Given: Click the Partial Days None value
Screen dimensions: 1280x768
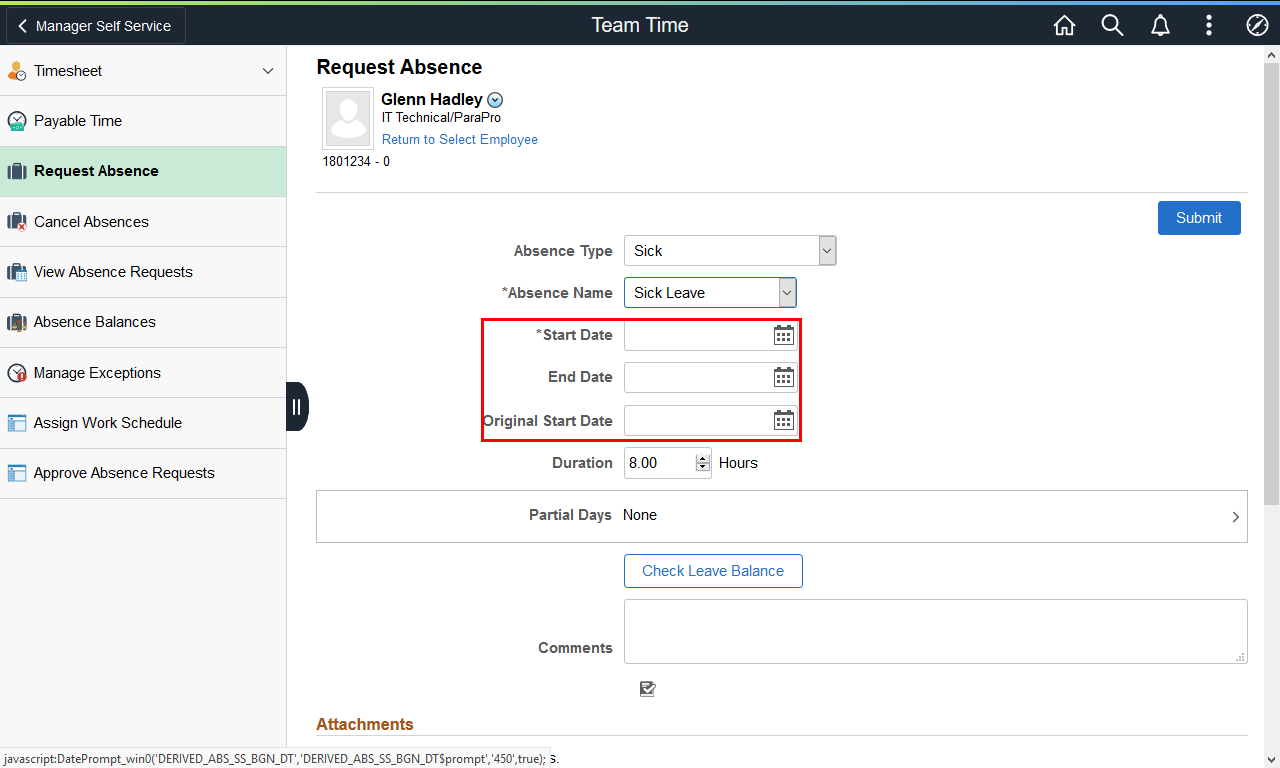Looking at the screenshot, I should [x=640, y=515].
